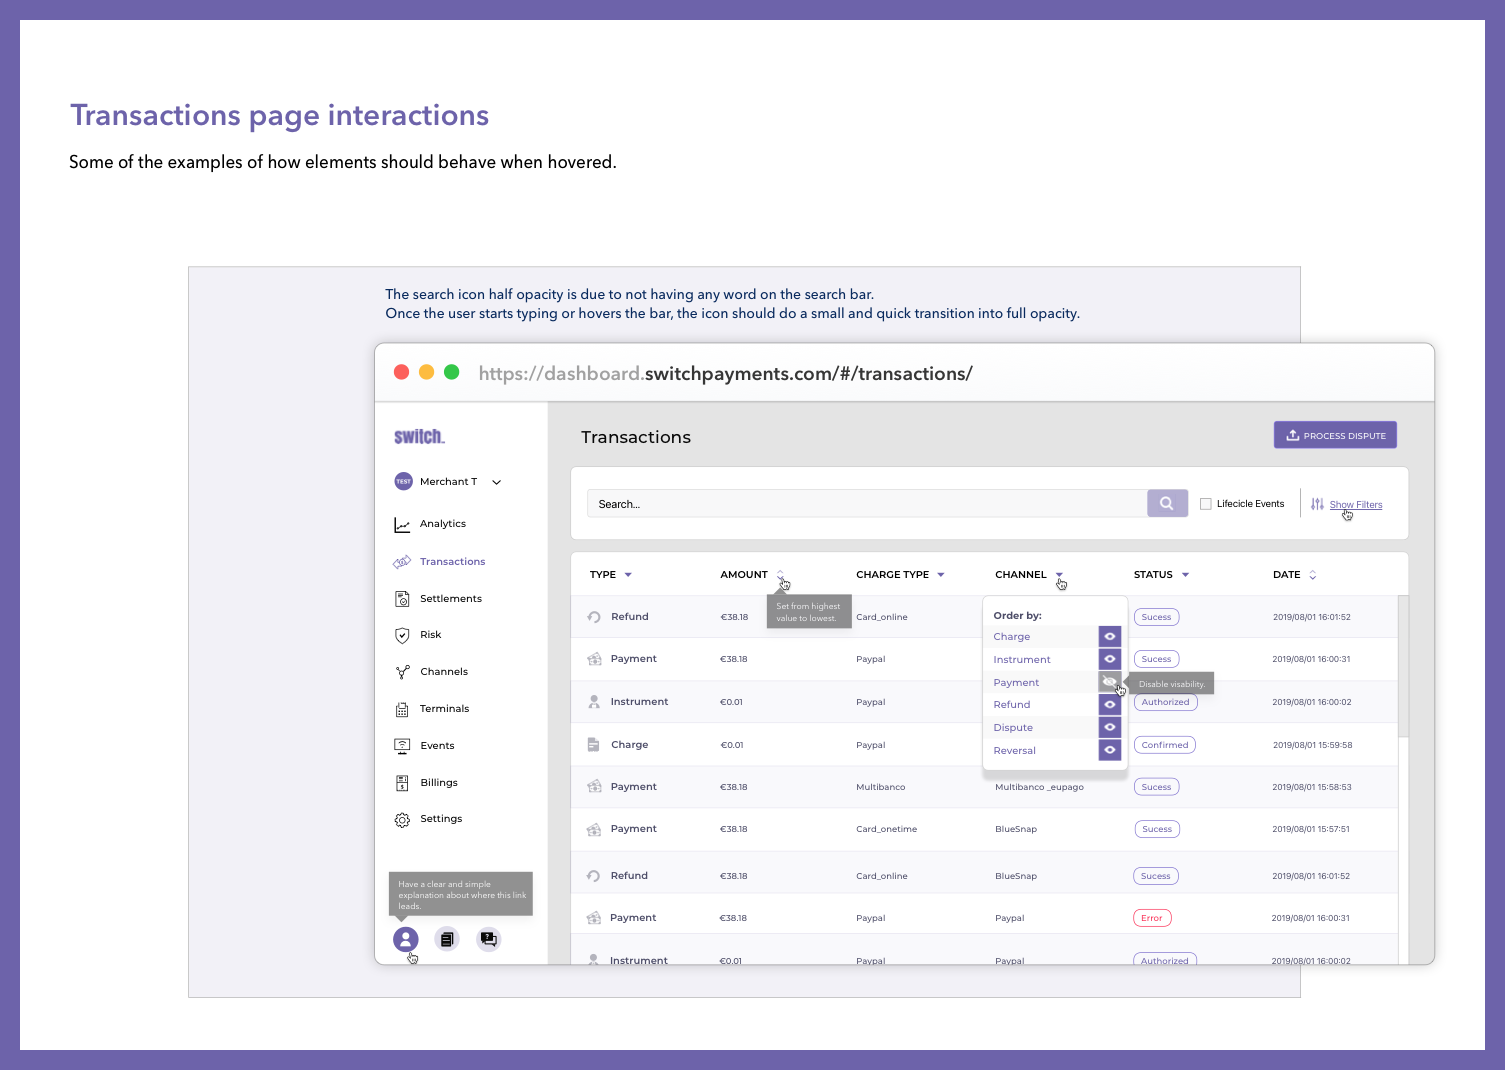Collapse the CHANNEL column dropdown arrow
The width and height of the screenshot is (1505, 1070).
click(x=1059, y=575)
